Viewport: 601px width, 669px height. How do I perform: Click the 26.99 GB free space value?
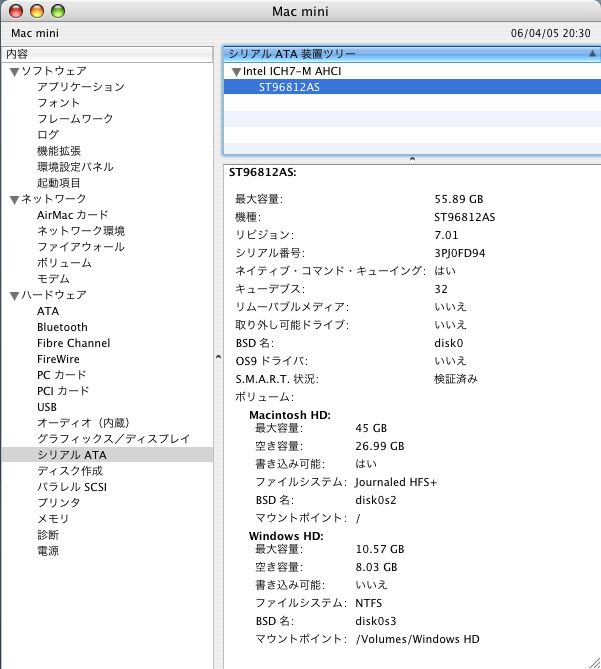point(380,446)
